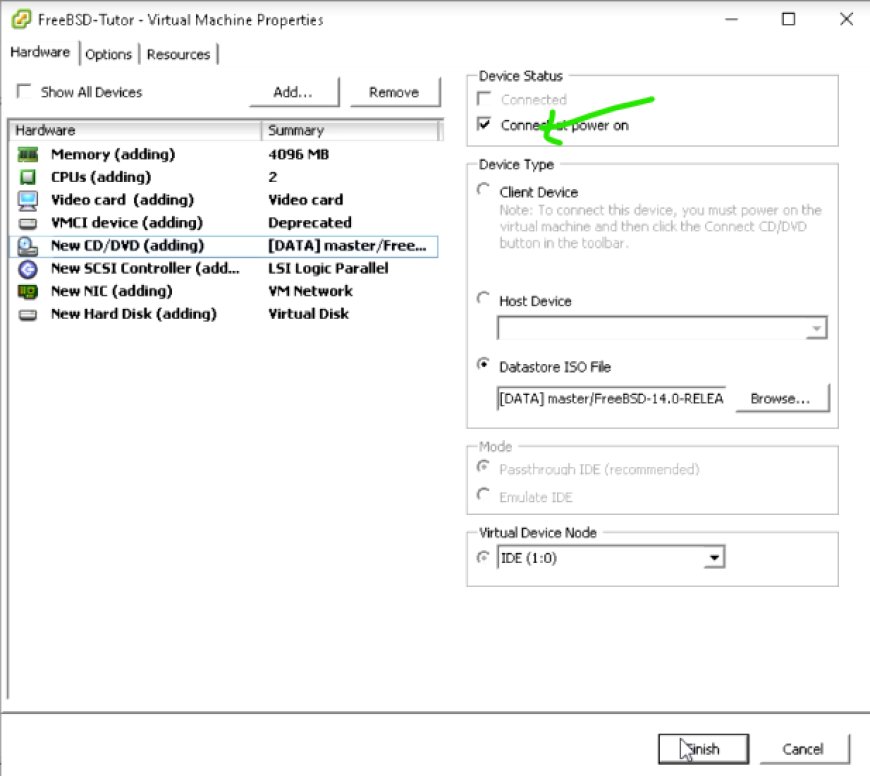Click the CPUs chip icon
The width and height of the screenshot is (870, 776).
[x=28, y=177]
